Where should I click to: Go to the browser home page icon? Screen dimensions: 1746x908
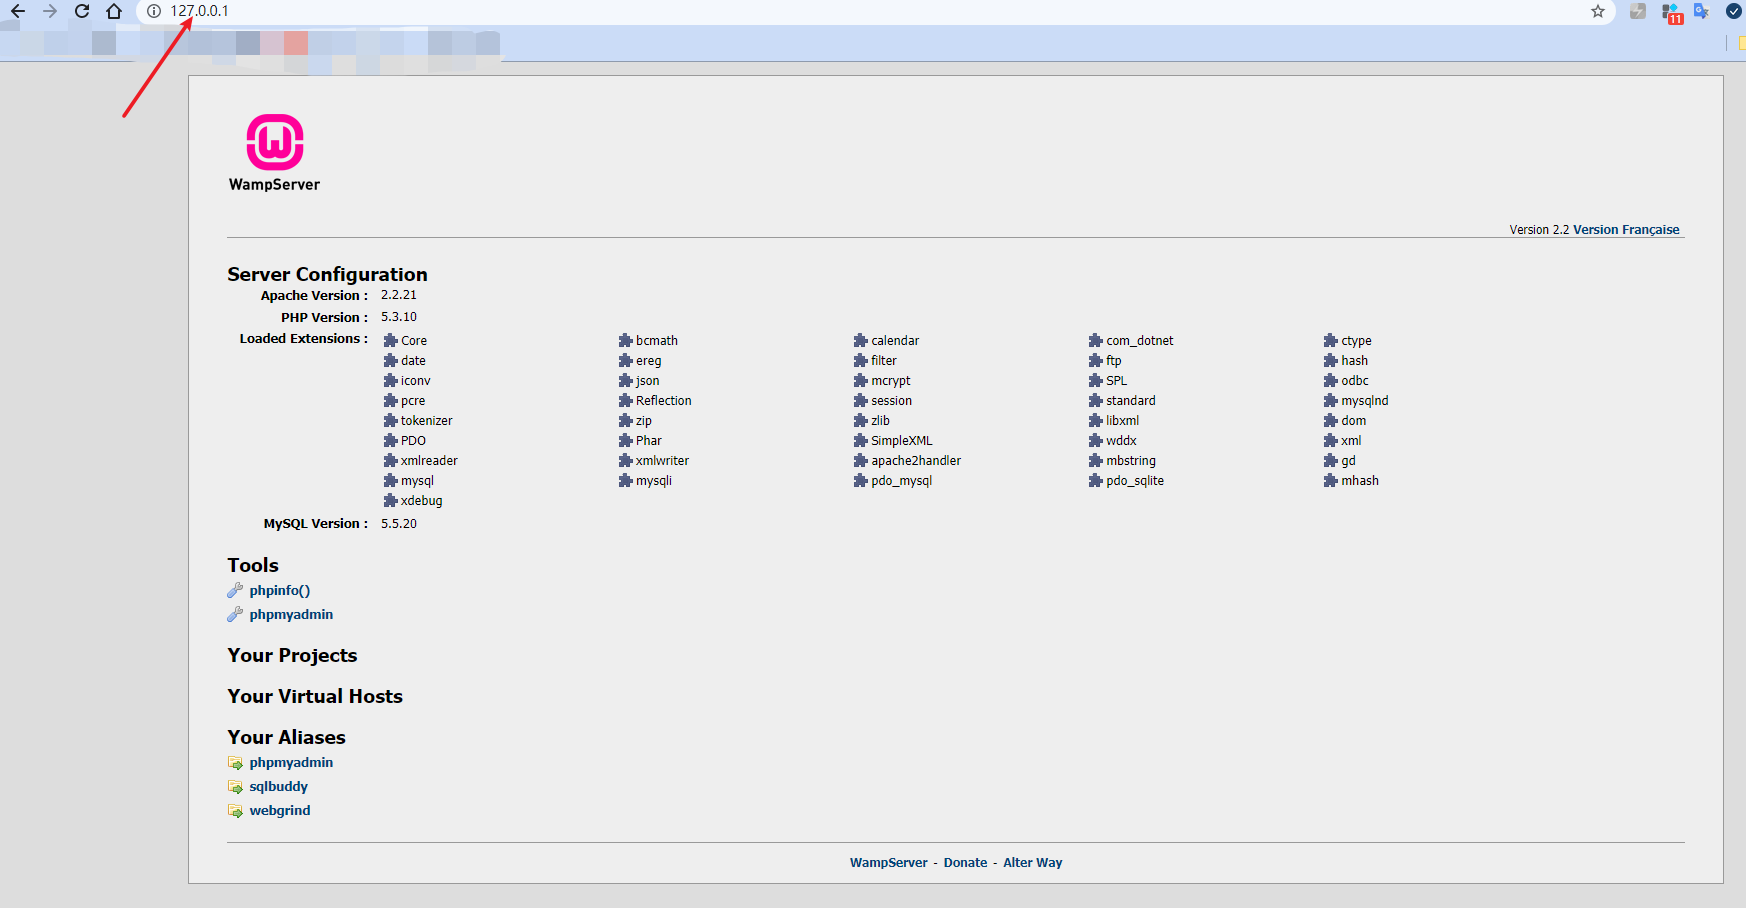click(x=114, y=11)
